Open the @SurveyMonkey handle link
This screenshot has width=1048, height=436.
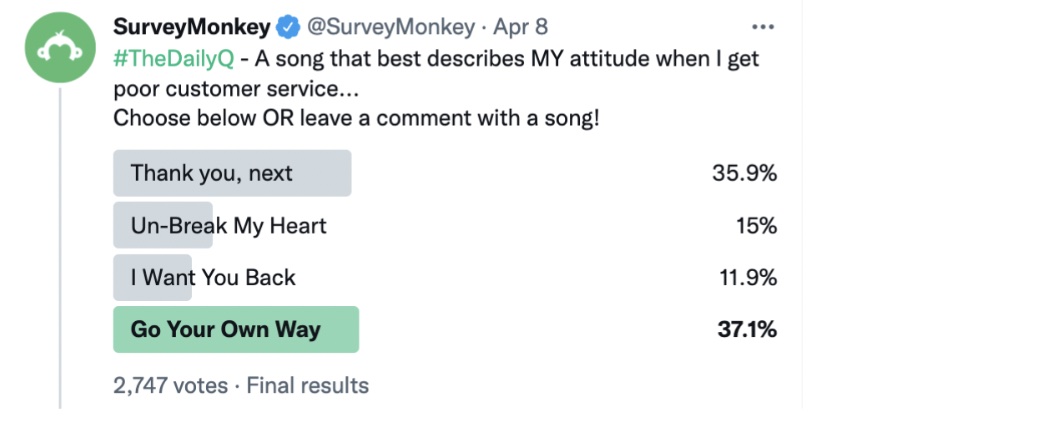(390, 27)
